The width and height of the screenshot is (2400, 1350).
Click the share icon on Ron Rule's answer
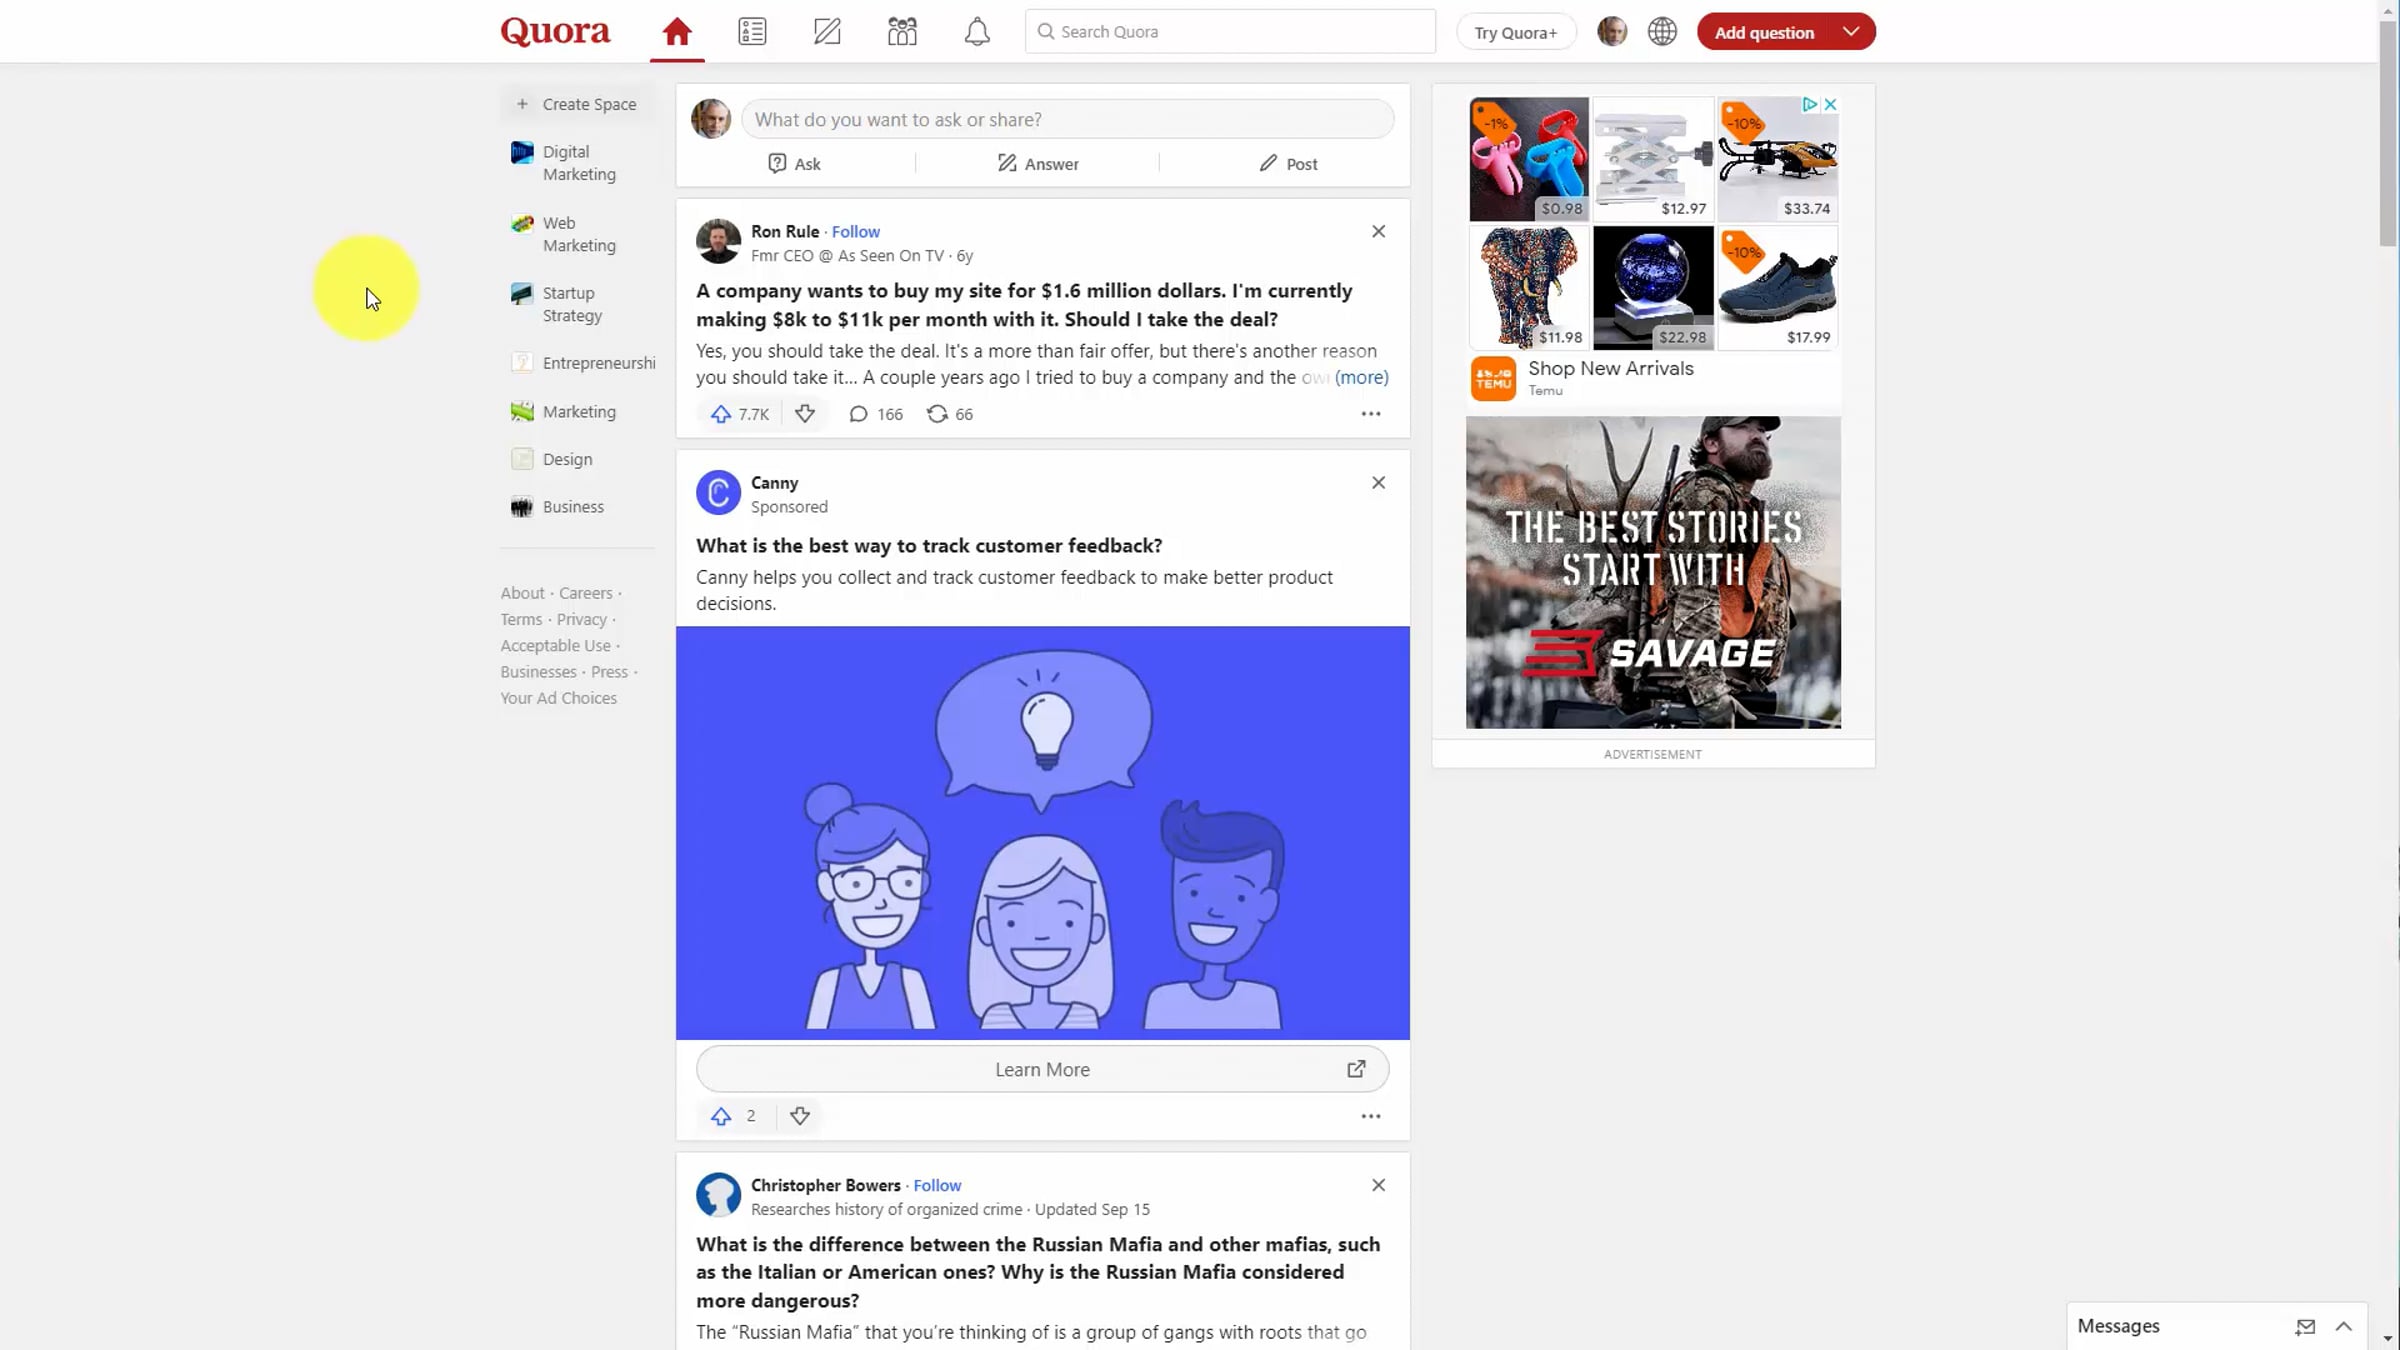(937, 414)
